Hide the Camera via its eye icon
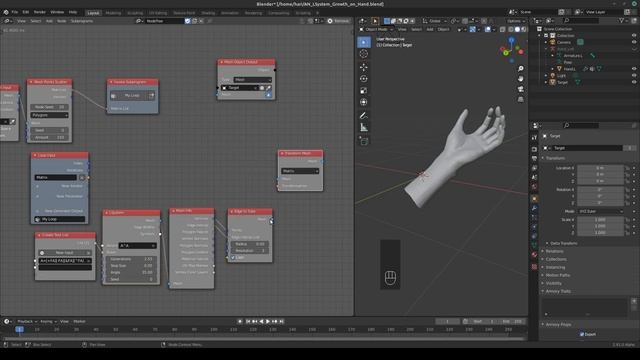This screenshot has height=360, width=640. point(634,42)
